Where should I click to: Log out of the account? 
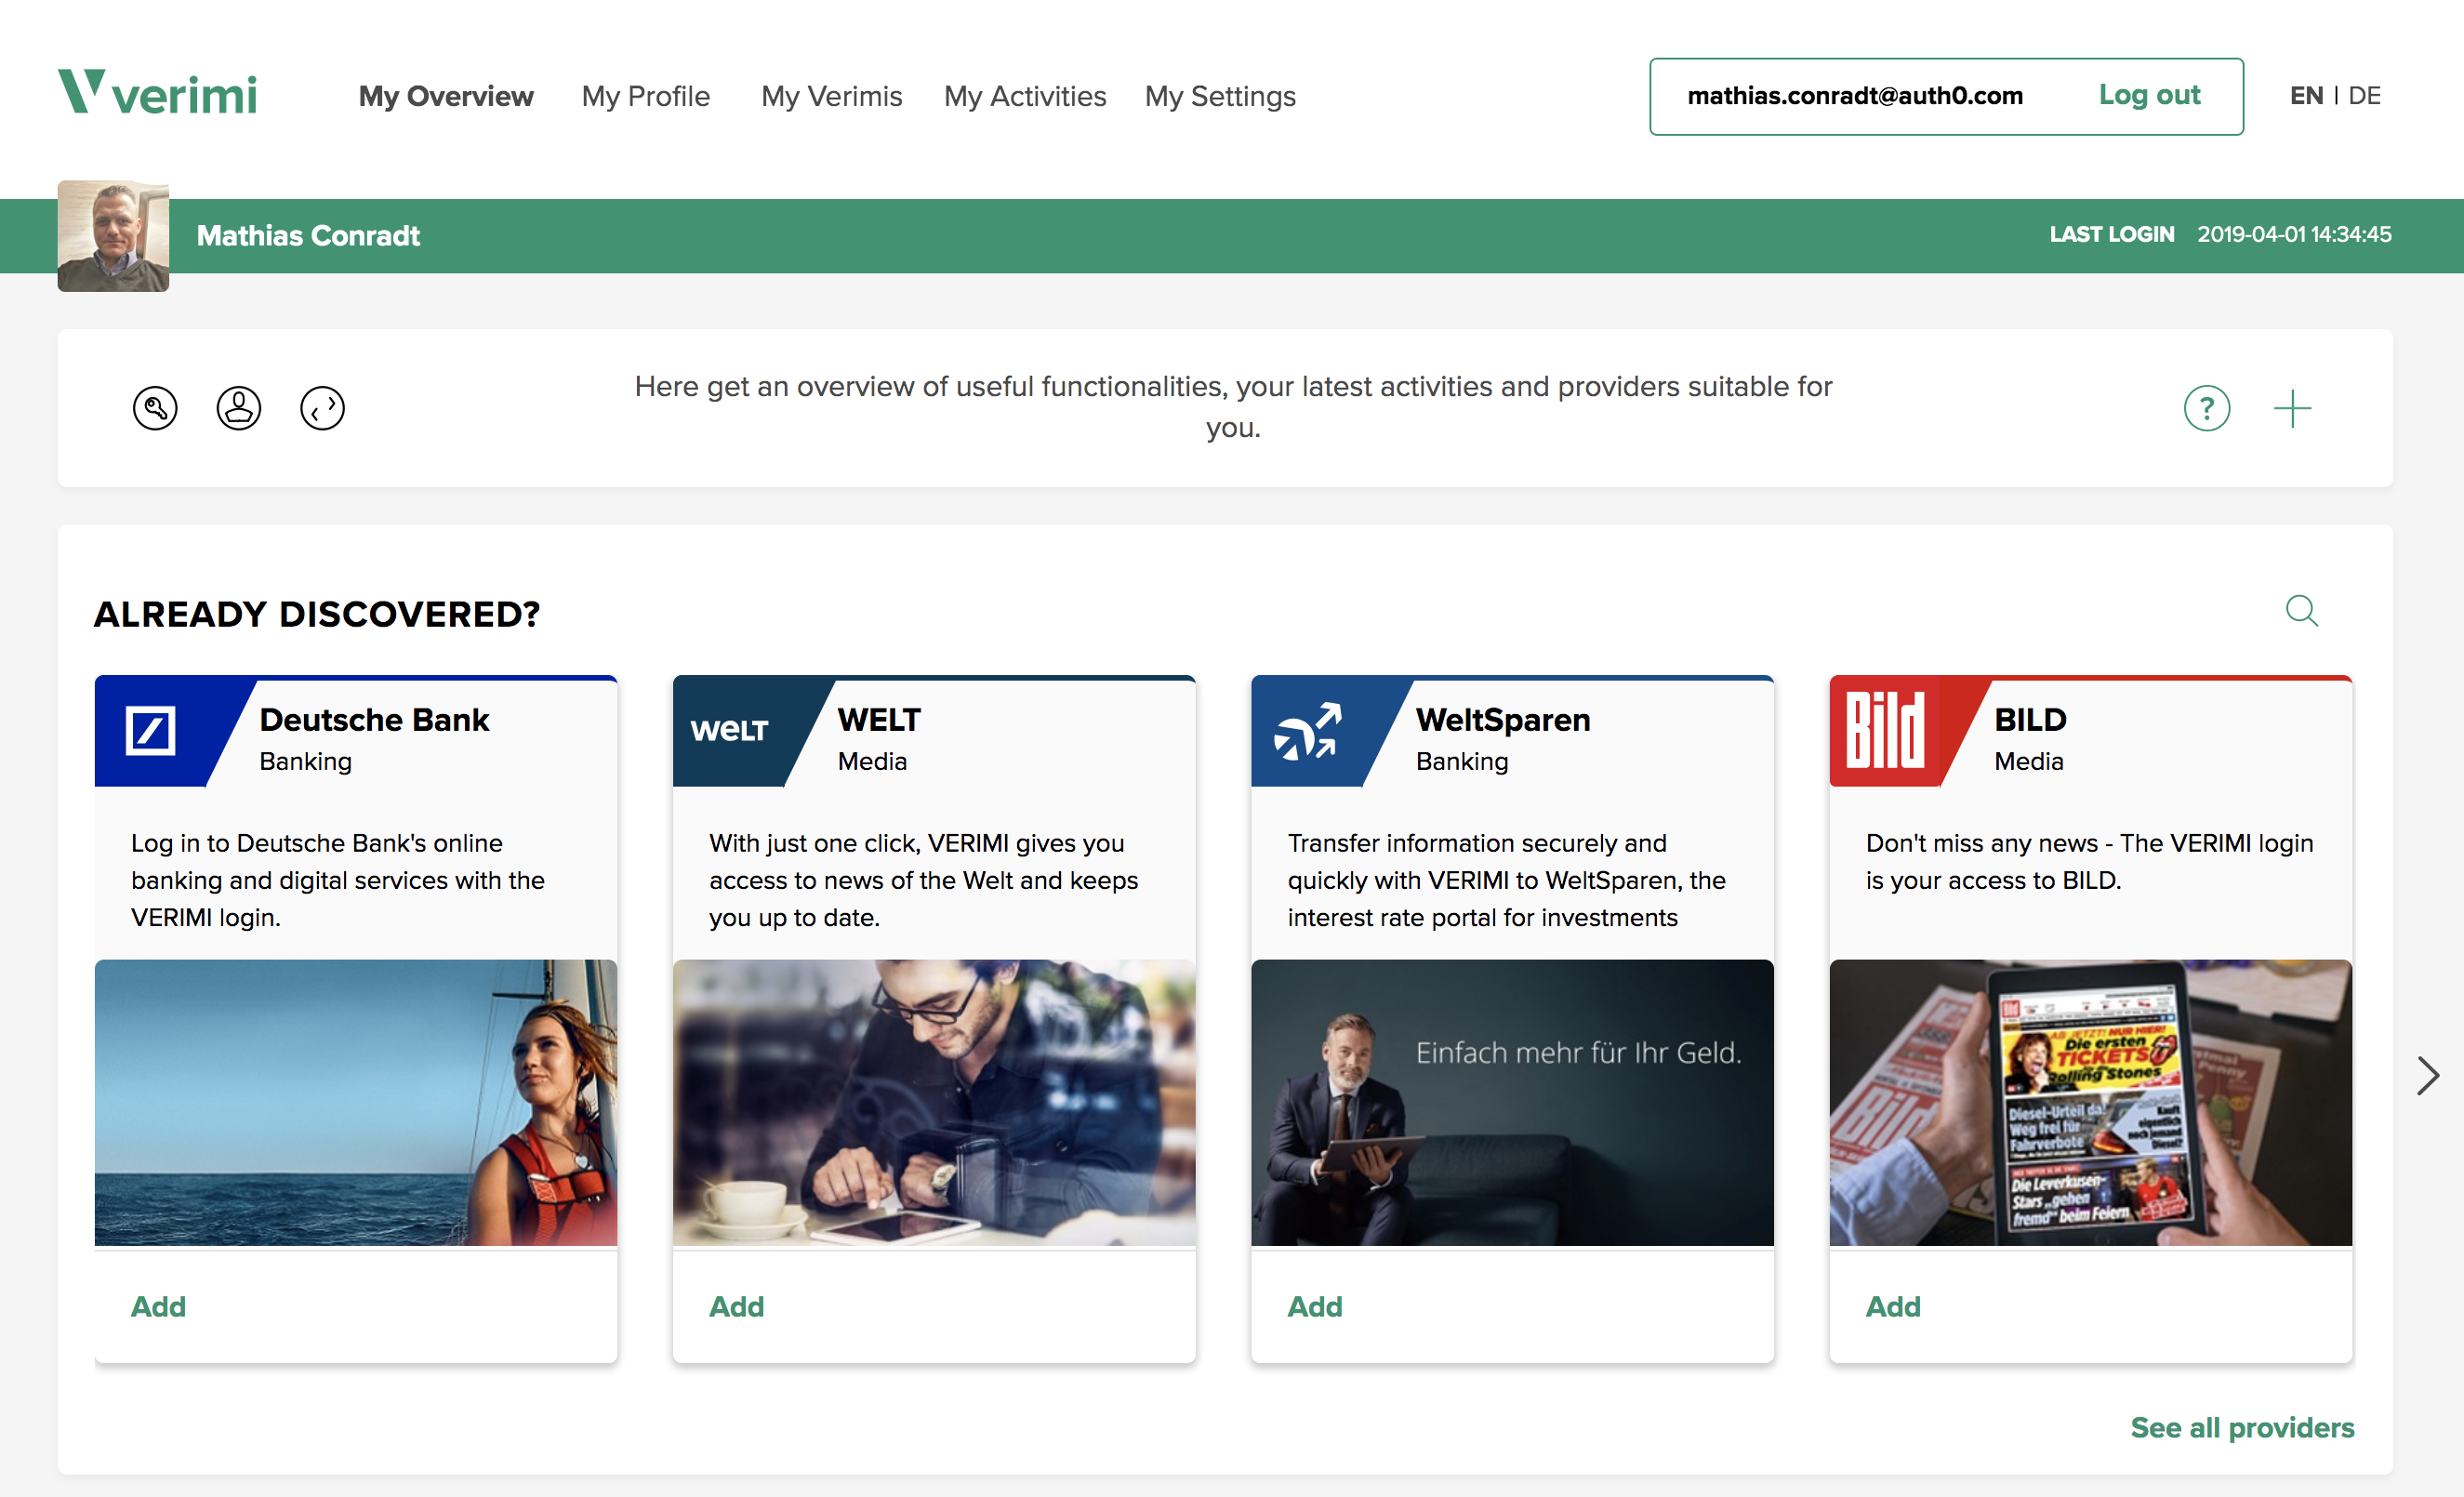(x=2149, y=95)
